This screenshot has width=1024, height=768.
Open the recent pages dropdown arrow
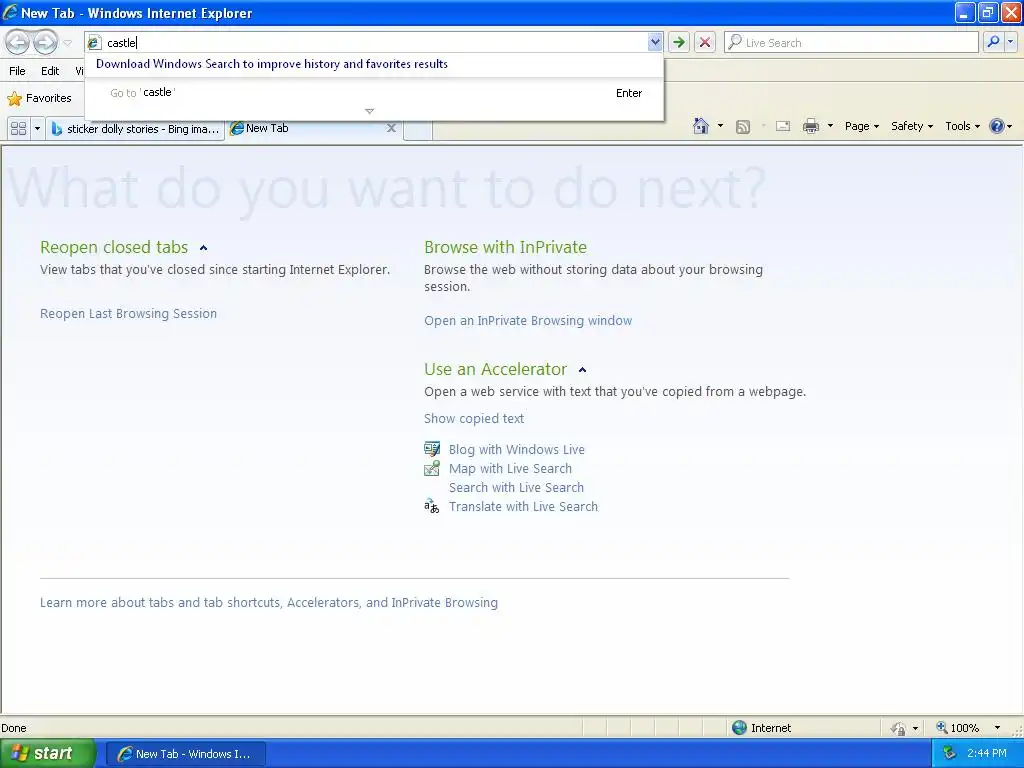click(67, 43)
